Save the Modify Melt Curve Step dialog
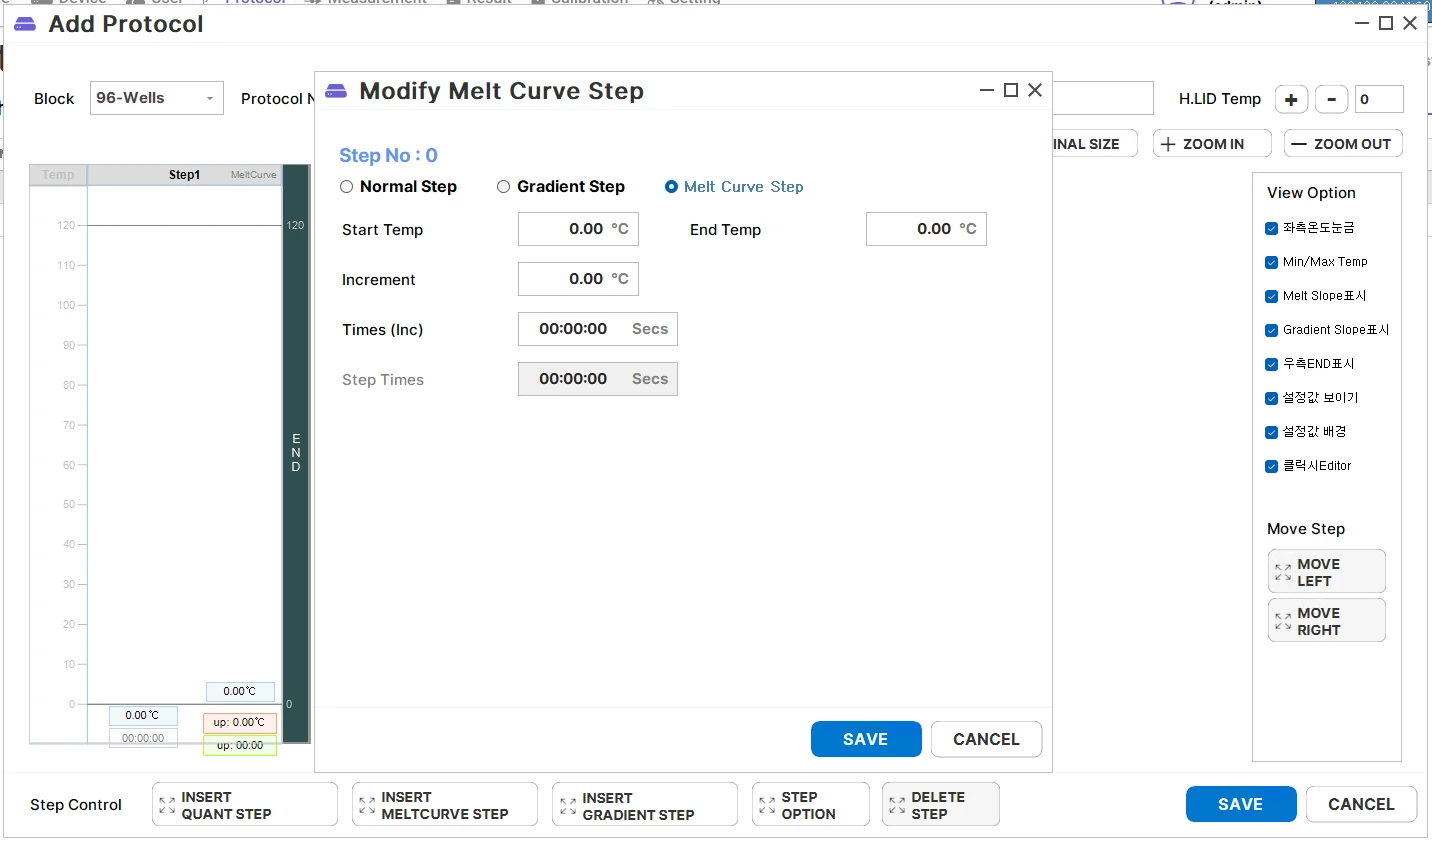Screen dimensions: 1432x842 tap(866, 739)
